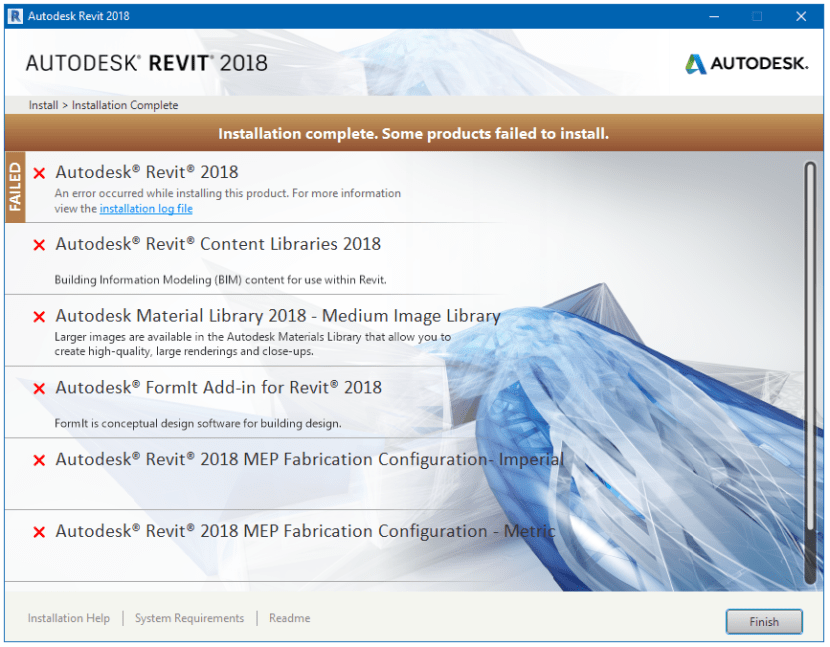View System Requirements
Image resolution: width=830 pixels, height=647 pixels.
point(189,618)
